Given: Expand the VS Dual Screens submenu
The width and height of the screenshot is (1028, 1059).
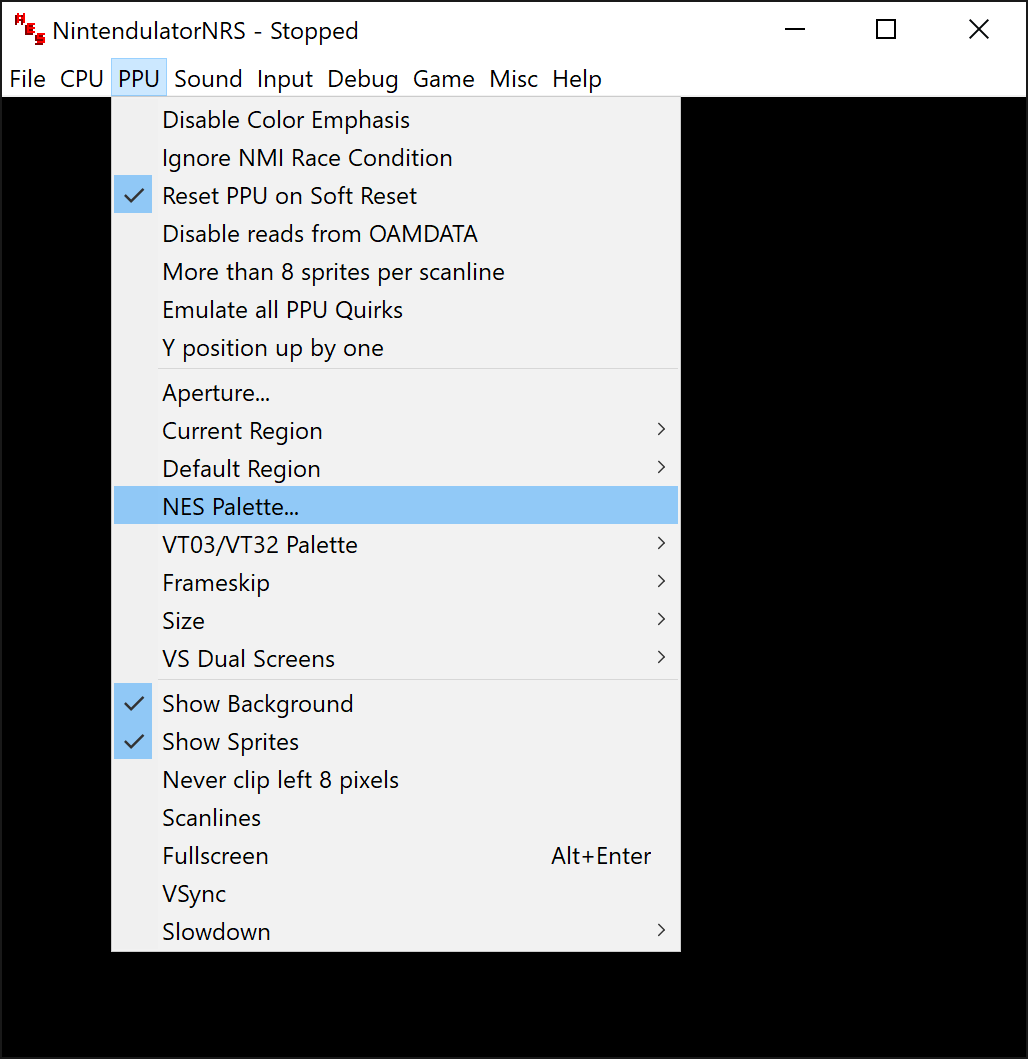Looking at the screenshot, I should 396,658.
